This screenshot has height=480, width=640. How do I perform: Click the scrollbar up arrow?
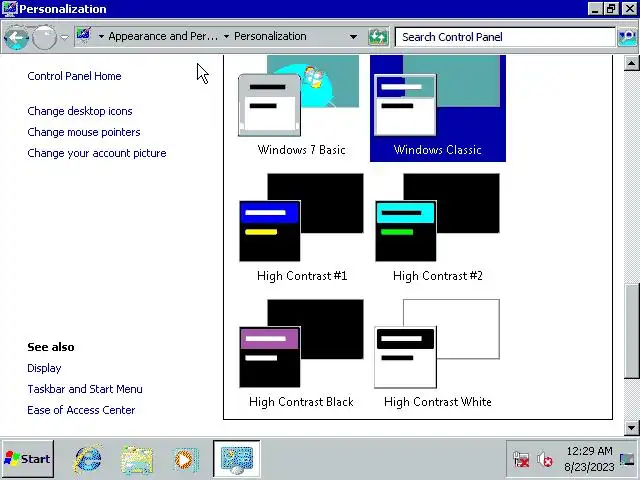[x=631, y=63]
